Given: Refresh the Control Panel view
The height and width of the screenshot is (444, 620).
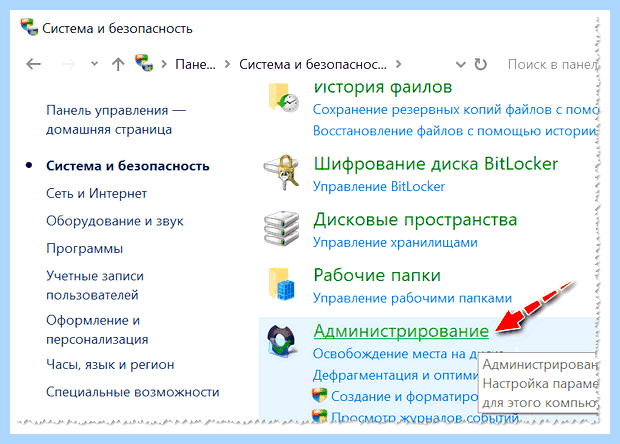Looking at the screenshot, I should pyautogui.click(x=480, y=64).
